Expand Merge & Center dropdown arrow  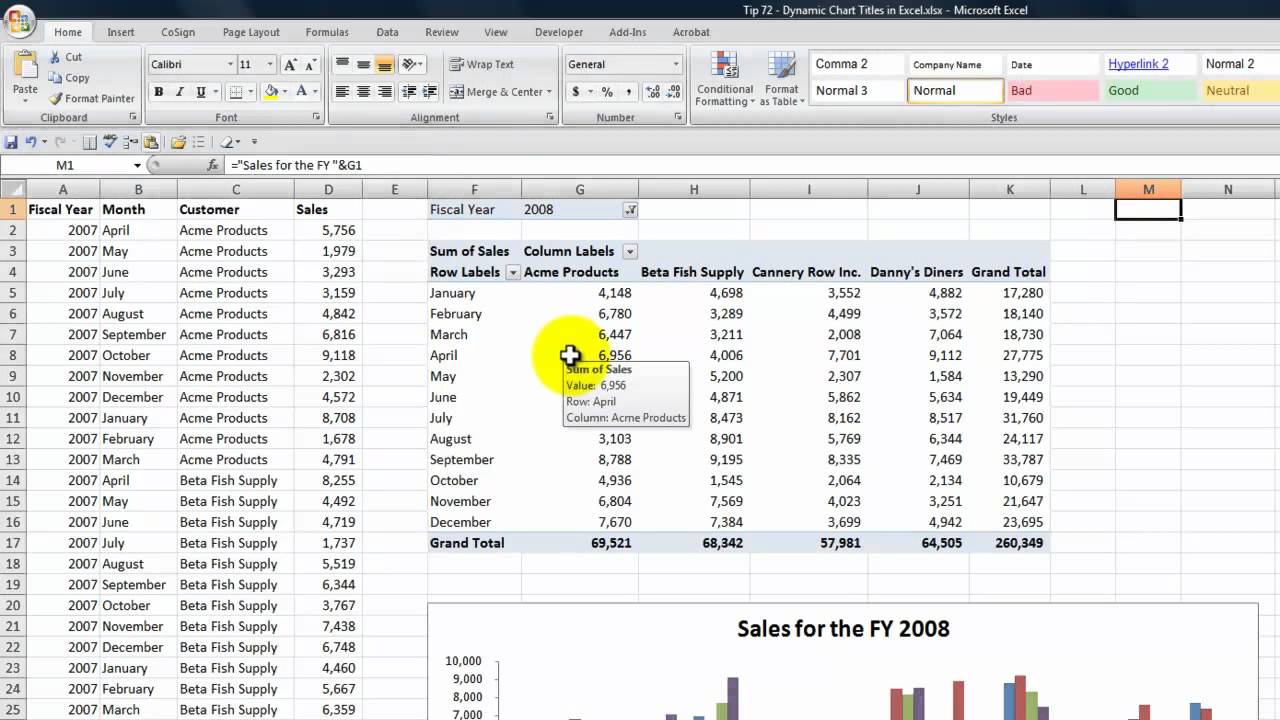pyautogui.click(x=549, y=92)
